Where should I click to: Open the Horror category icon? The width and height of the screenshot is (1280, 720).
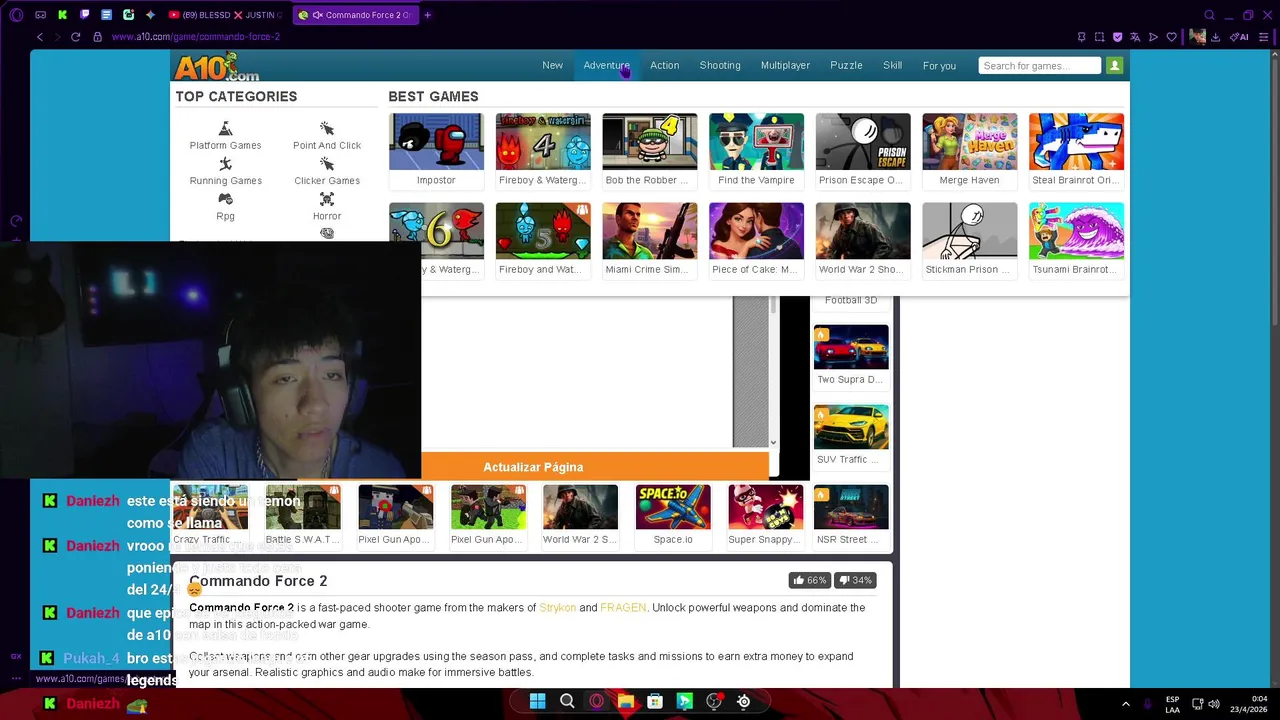click(x=326, y=199)
